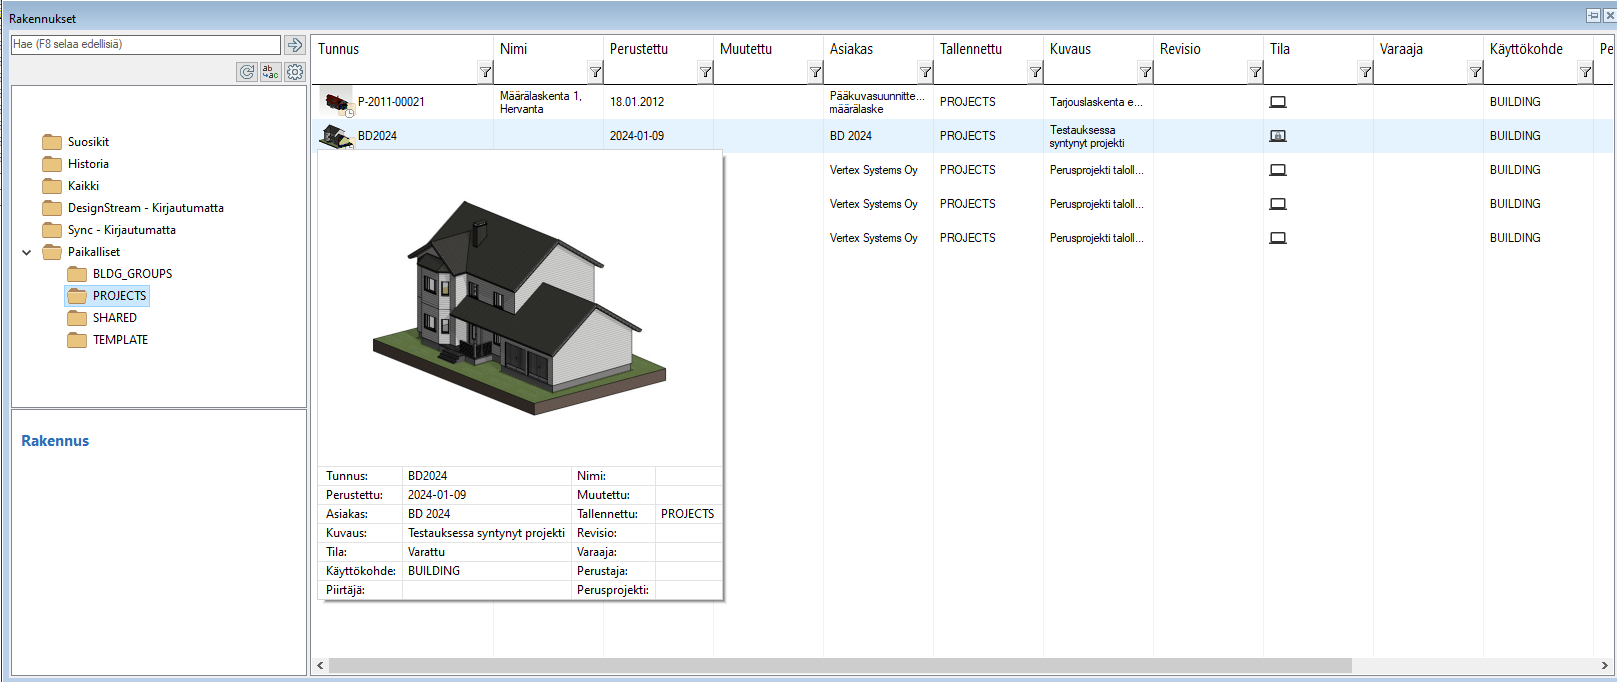Open the gear settings icon

295,72
